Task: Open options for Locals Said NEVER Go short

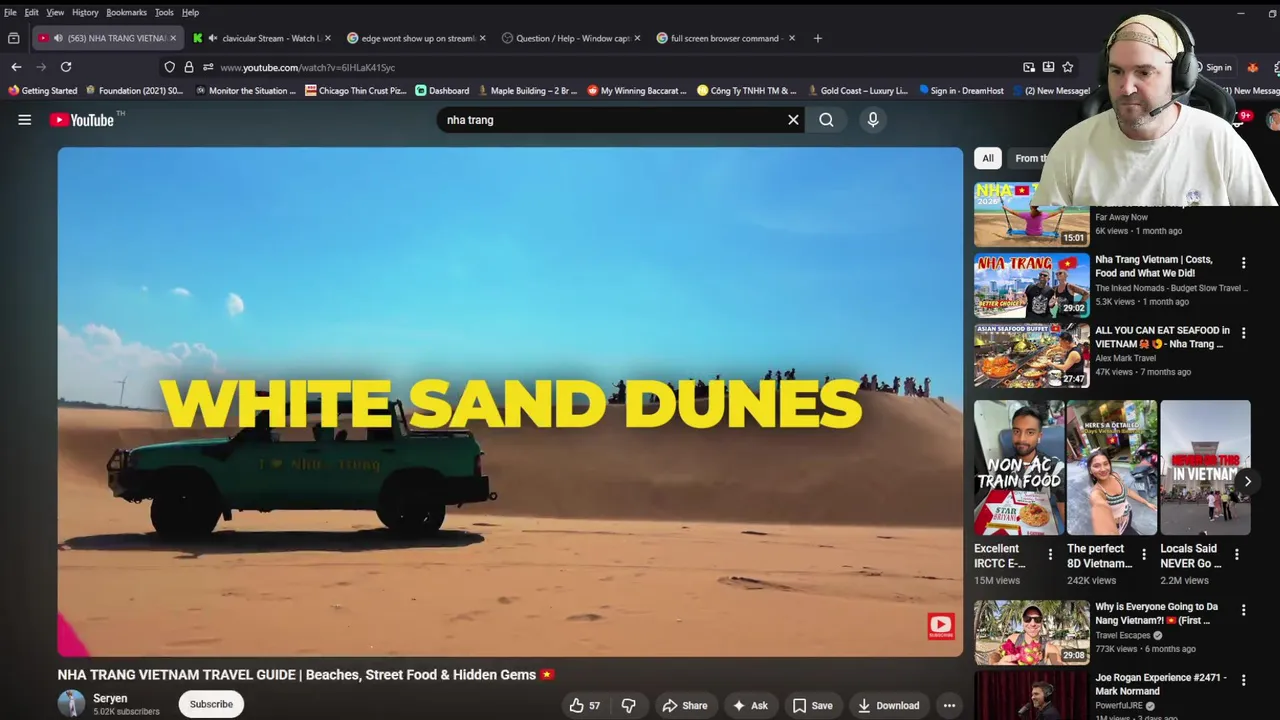Action: click(x=1237, y=554)
